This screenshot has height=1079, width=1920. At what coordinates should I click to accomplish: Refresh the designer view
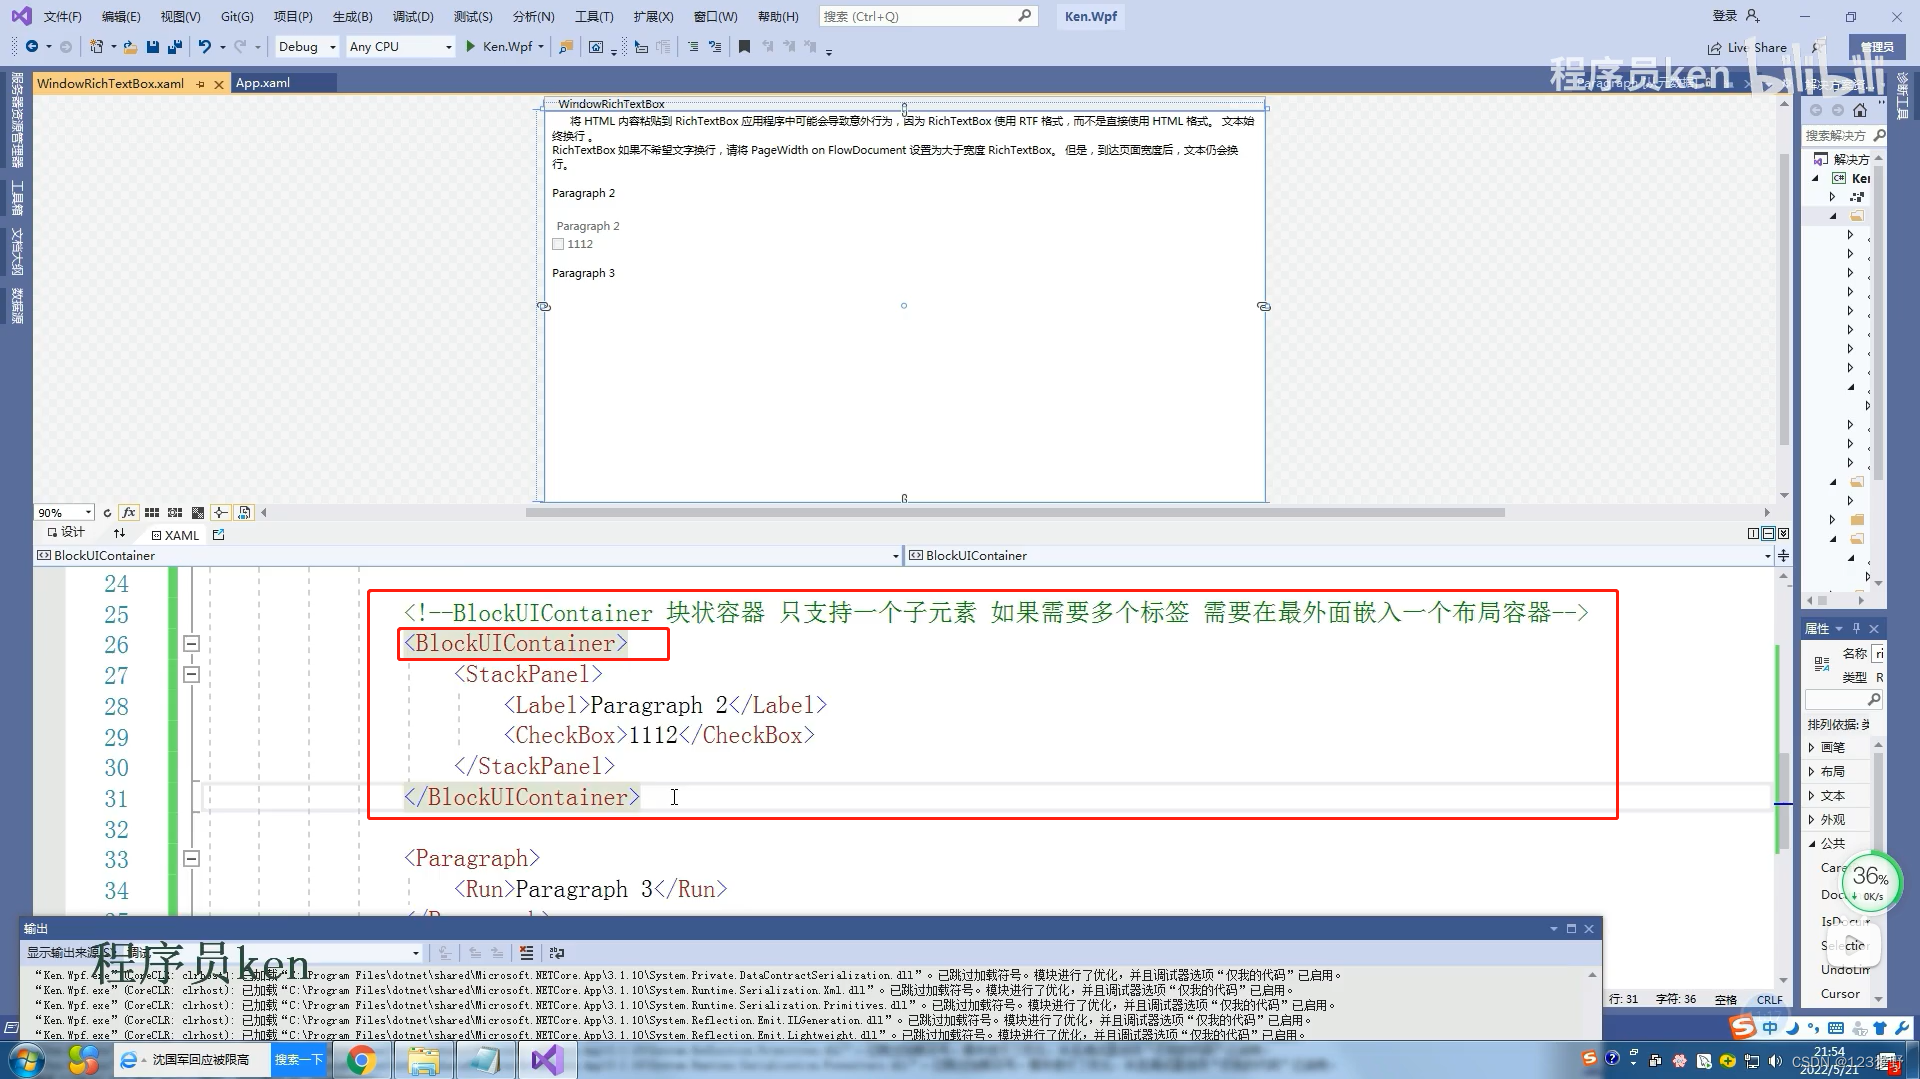pyautogui.click(x=107, y=512)
